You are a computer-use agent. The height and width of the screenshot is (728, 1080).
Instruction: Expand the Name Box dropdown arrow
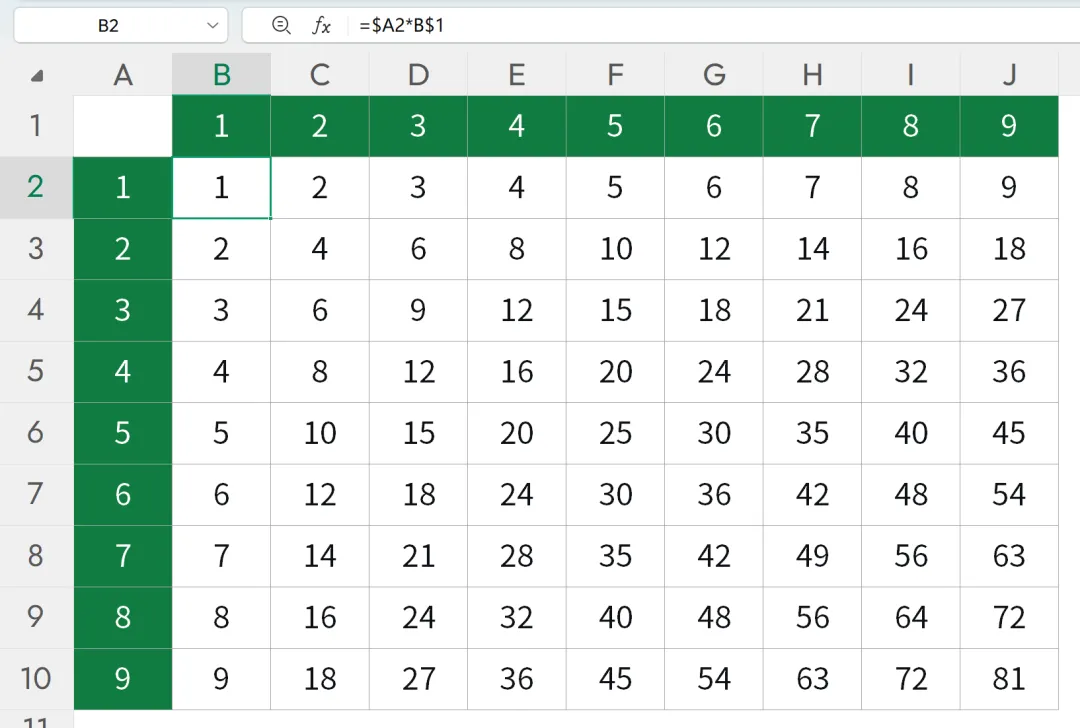212,25
